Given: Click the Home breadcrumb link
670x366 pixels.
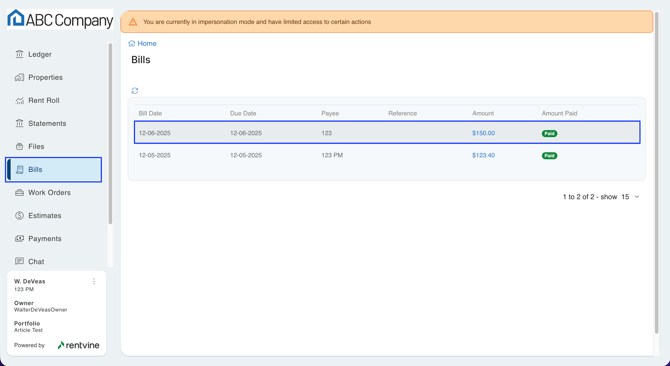Looking at the screenshot, I should [x=142, y=44].
